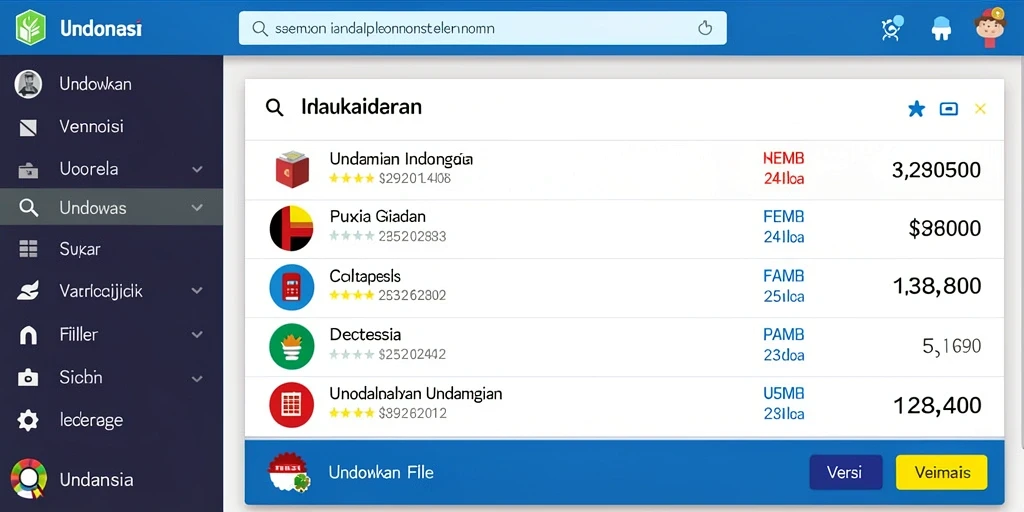Click the price 3,280500
The image size is (1024, 512).
pyautogui.click(x=936, y=170)
